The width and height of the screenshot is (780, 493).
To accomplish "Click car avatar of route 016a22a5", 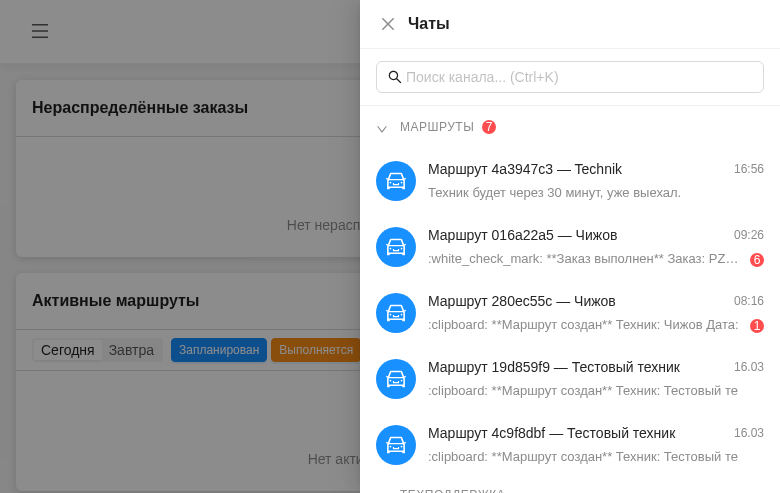I will [x=396, y=247].
